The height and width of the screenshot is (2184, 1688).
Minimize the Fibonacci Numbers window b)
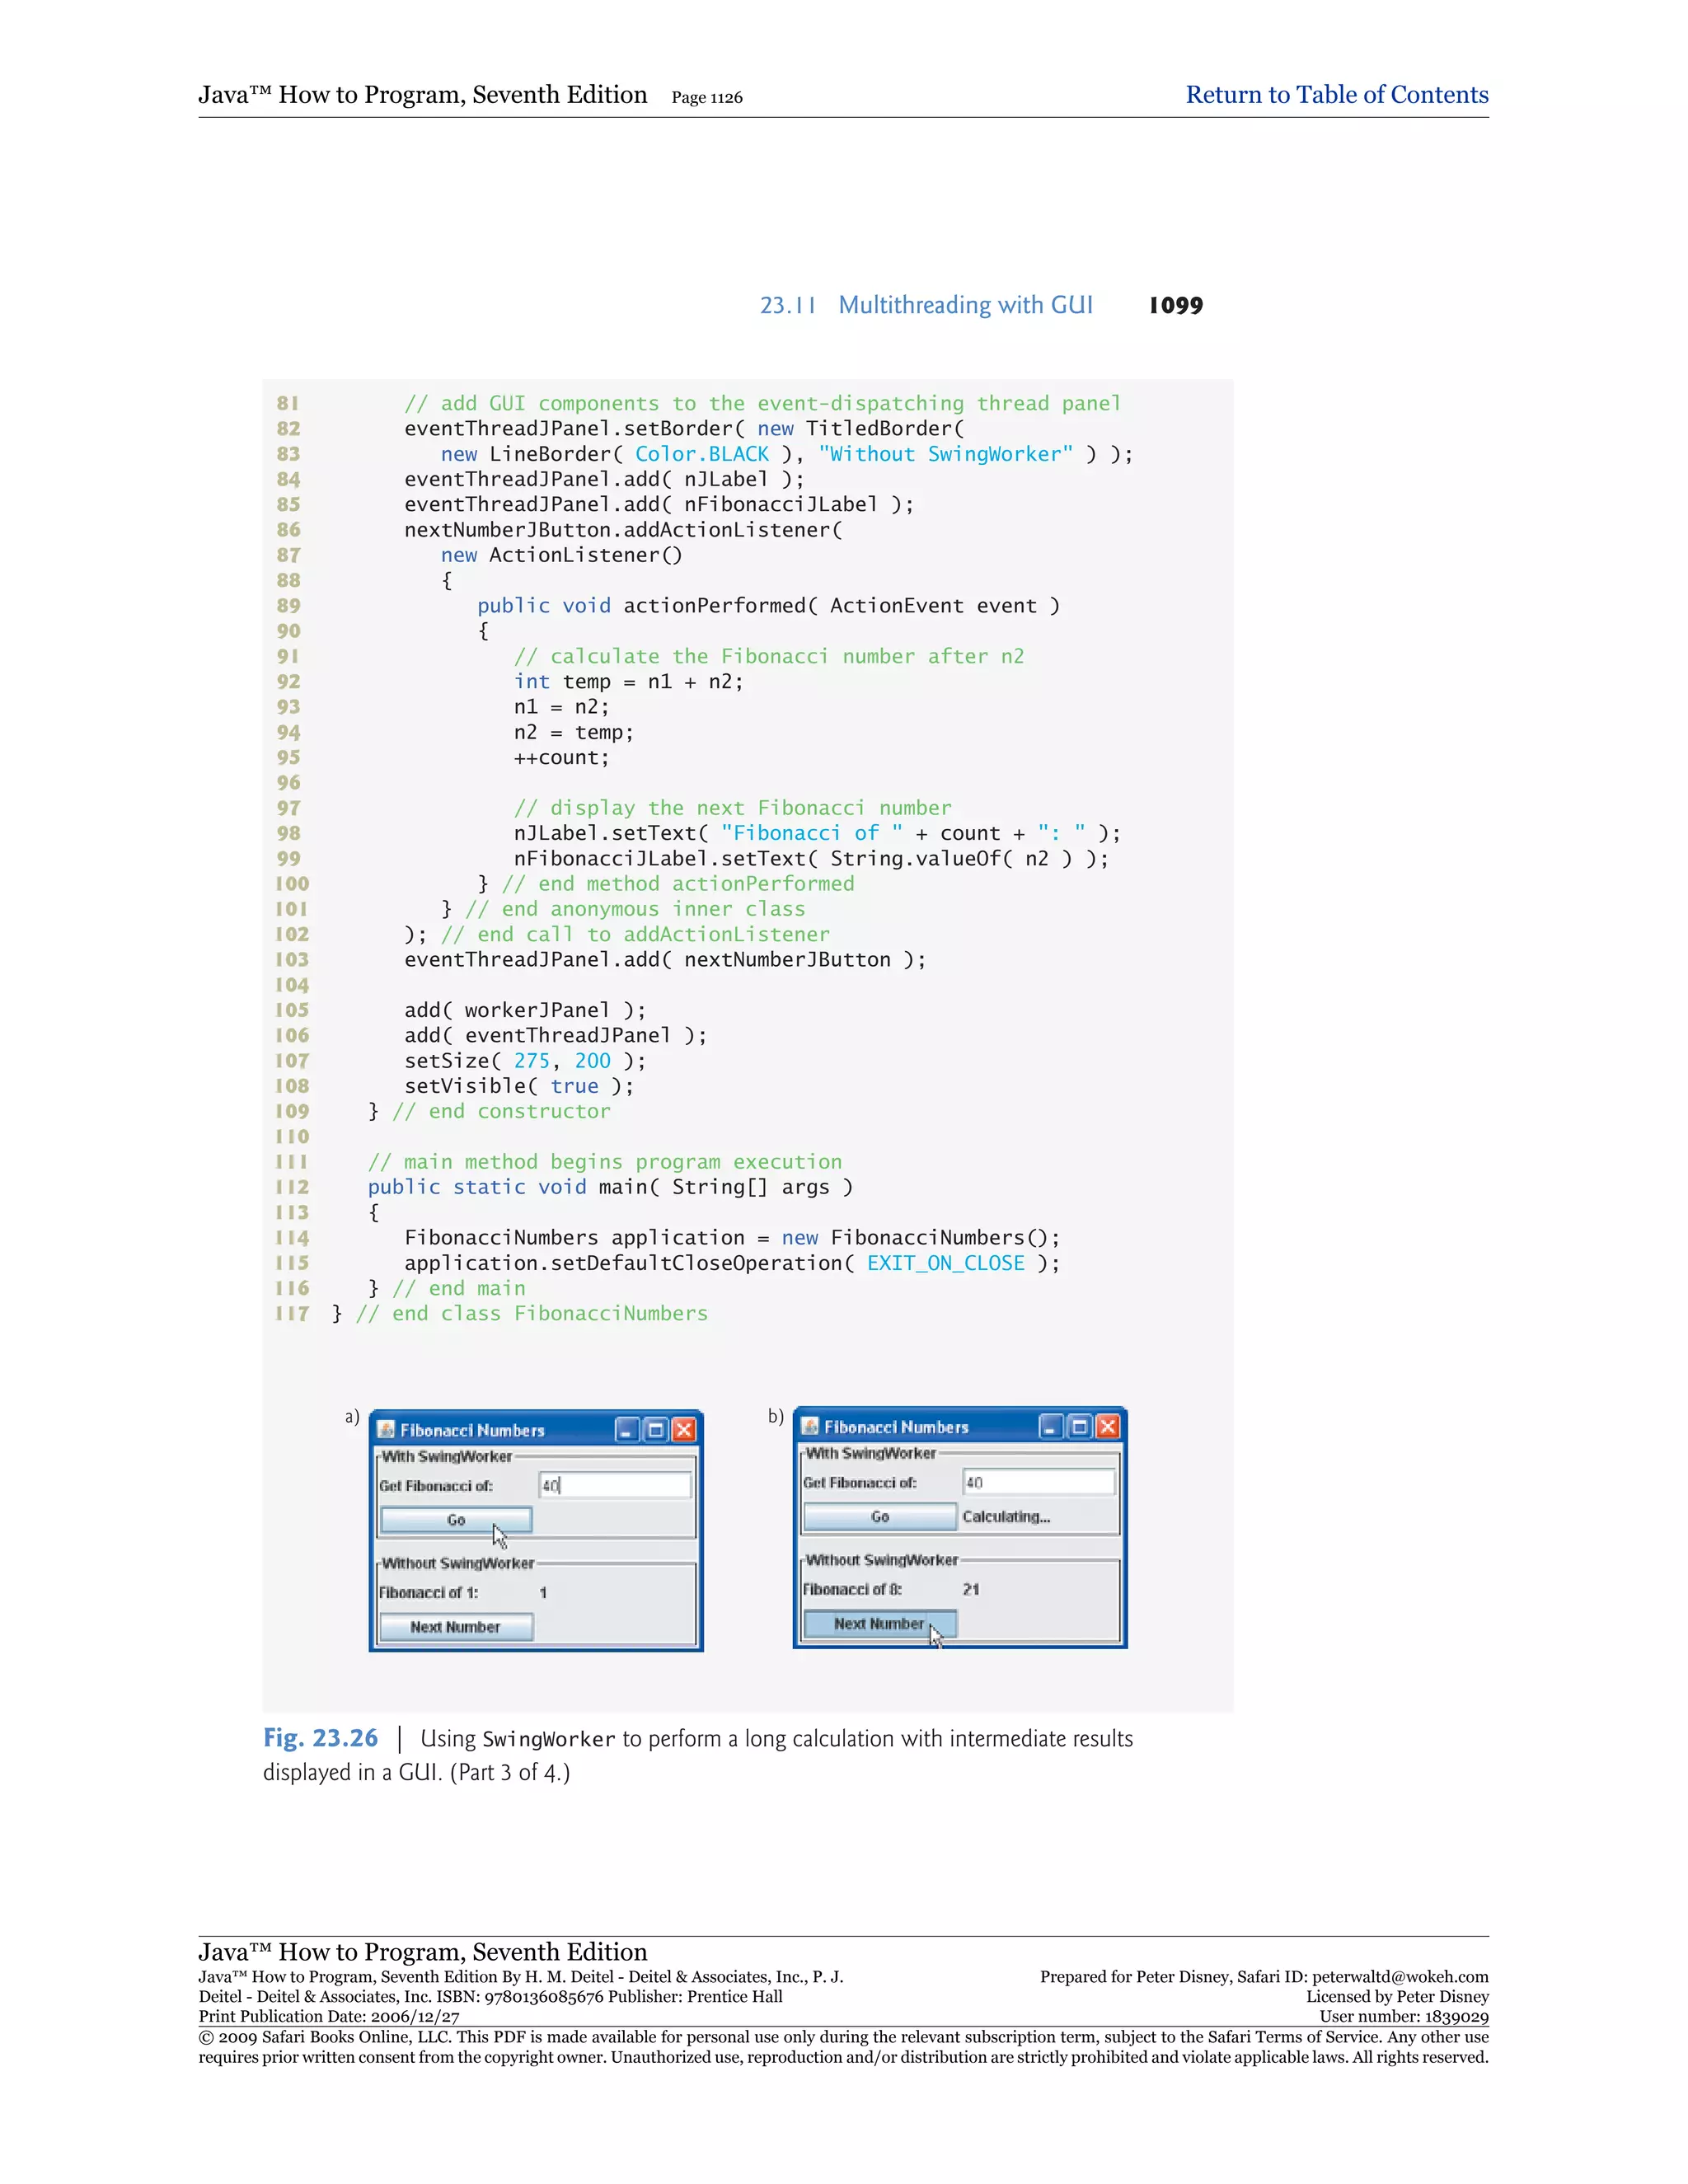tap(1051, 1427)
